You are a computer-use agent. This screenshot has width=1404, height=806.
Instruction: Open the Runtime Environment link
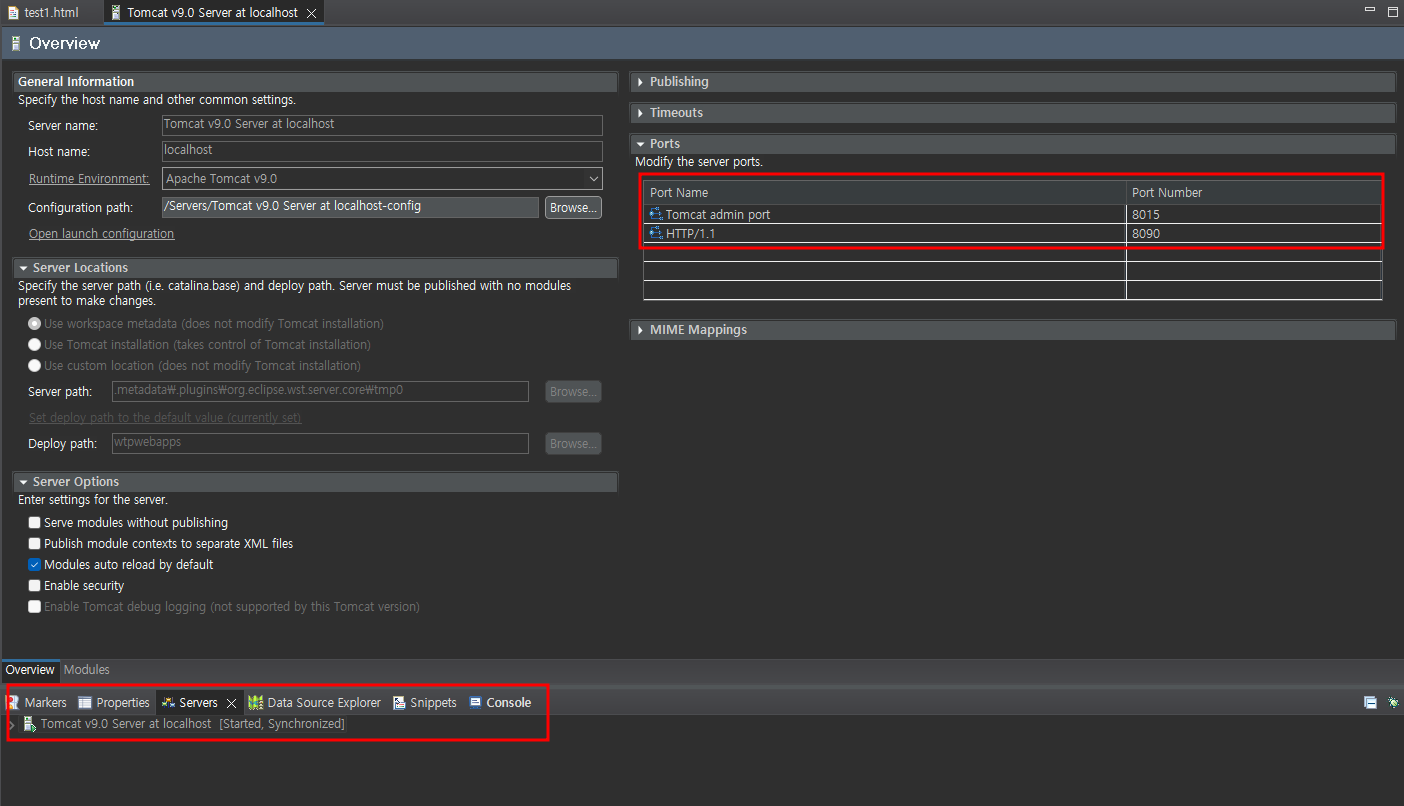[x=88, y=179]
